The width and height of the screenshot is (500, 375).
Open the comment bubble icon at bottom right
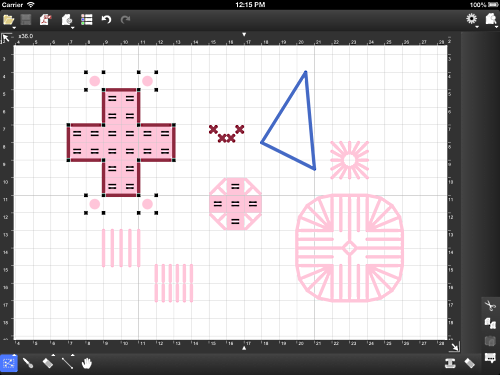(x=490, y=358)
